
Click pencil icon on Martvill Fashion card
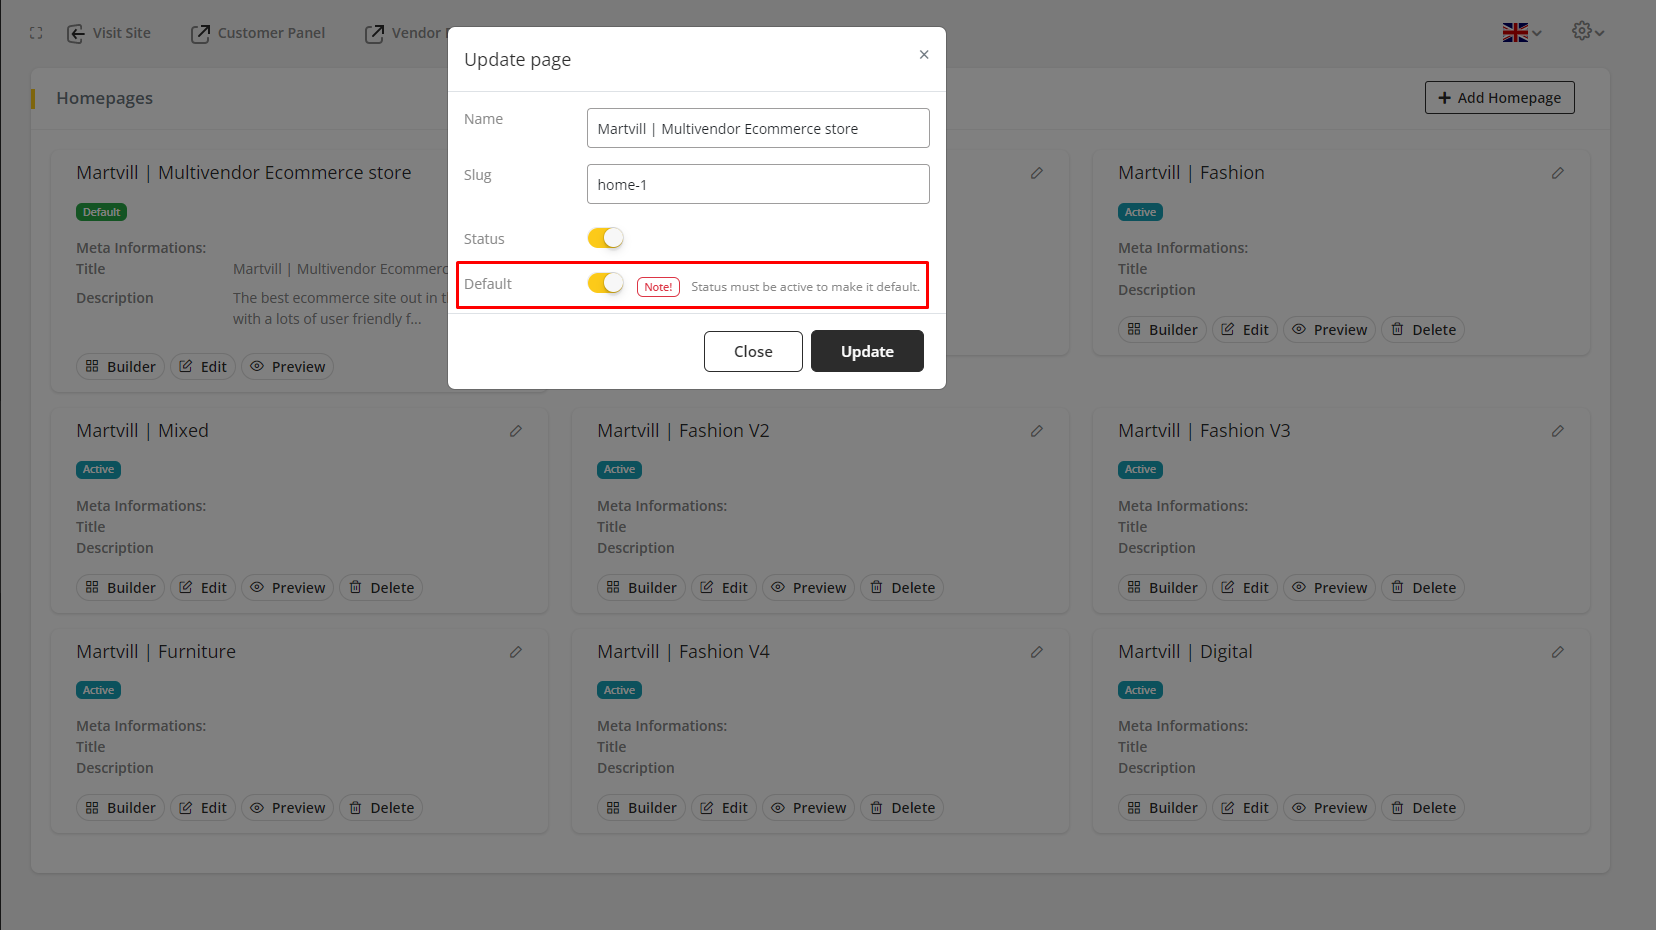(x=1557, y=173)
